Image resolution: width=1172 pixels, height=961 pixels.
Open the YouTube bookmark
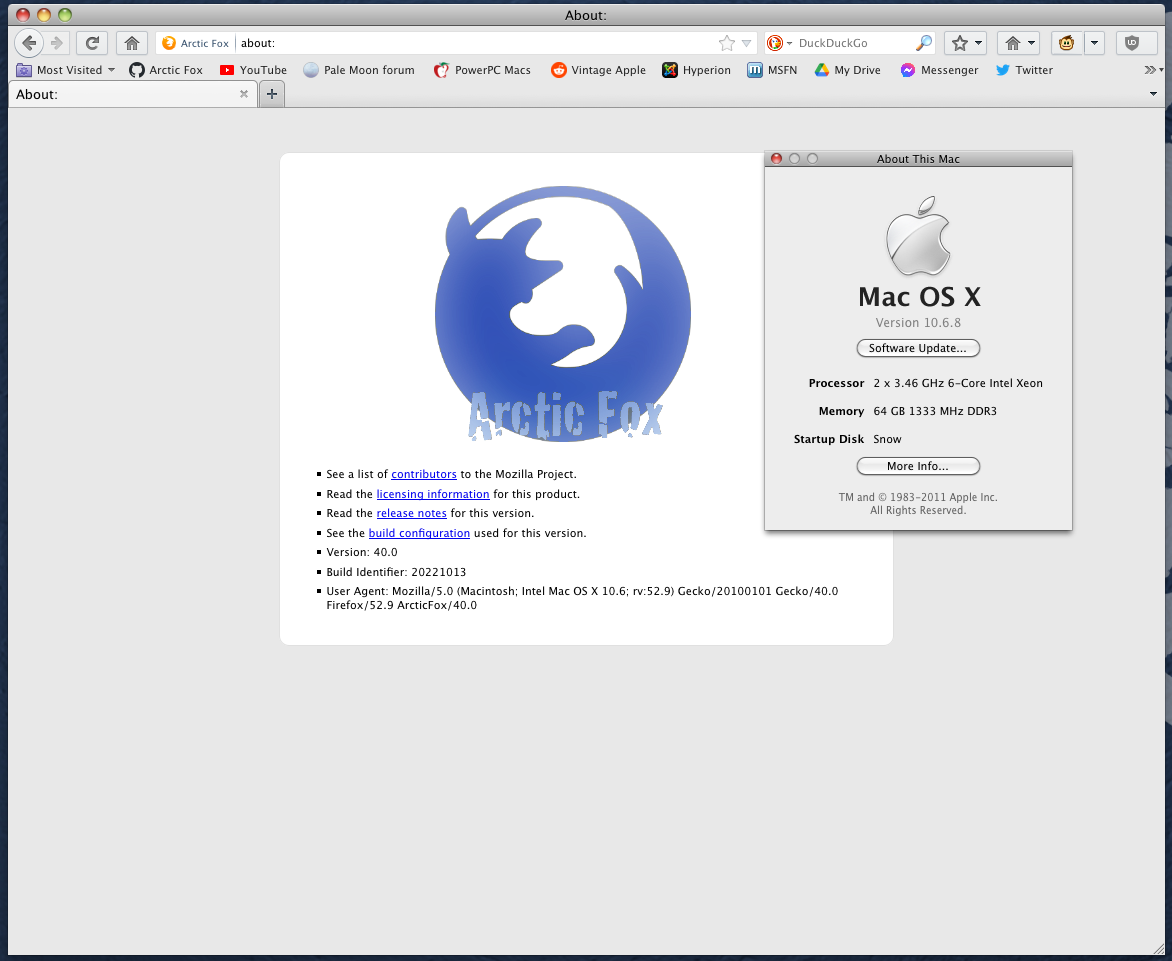pos(253,70)
